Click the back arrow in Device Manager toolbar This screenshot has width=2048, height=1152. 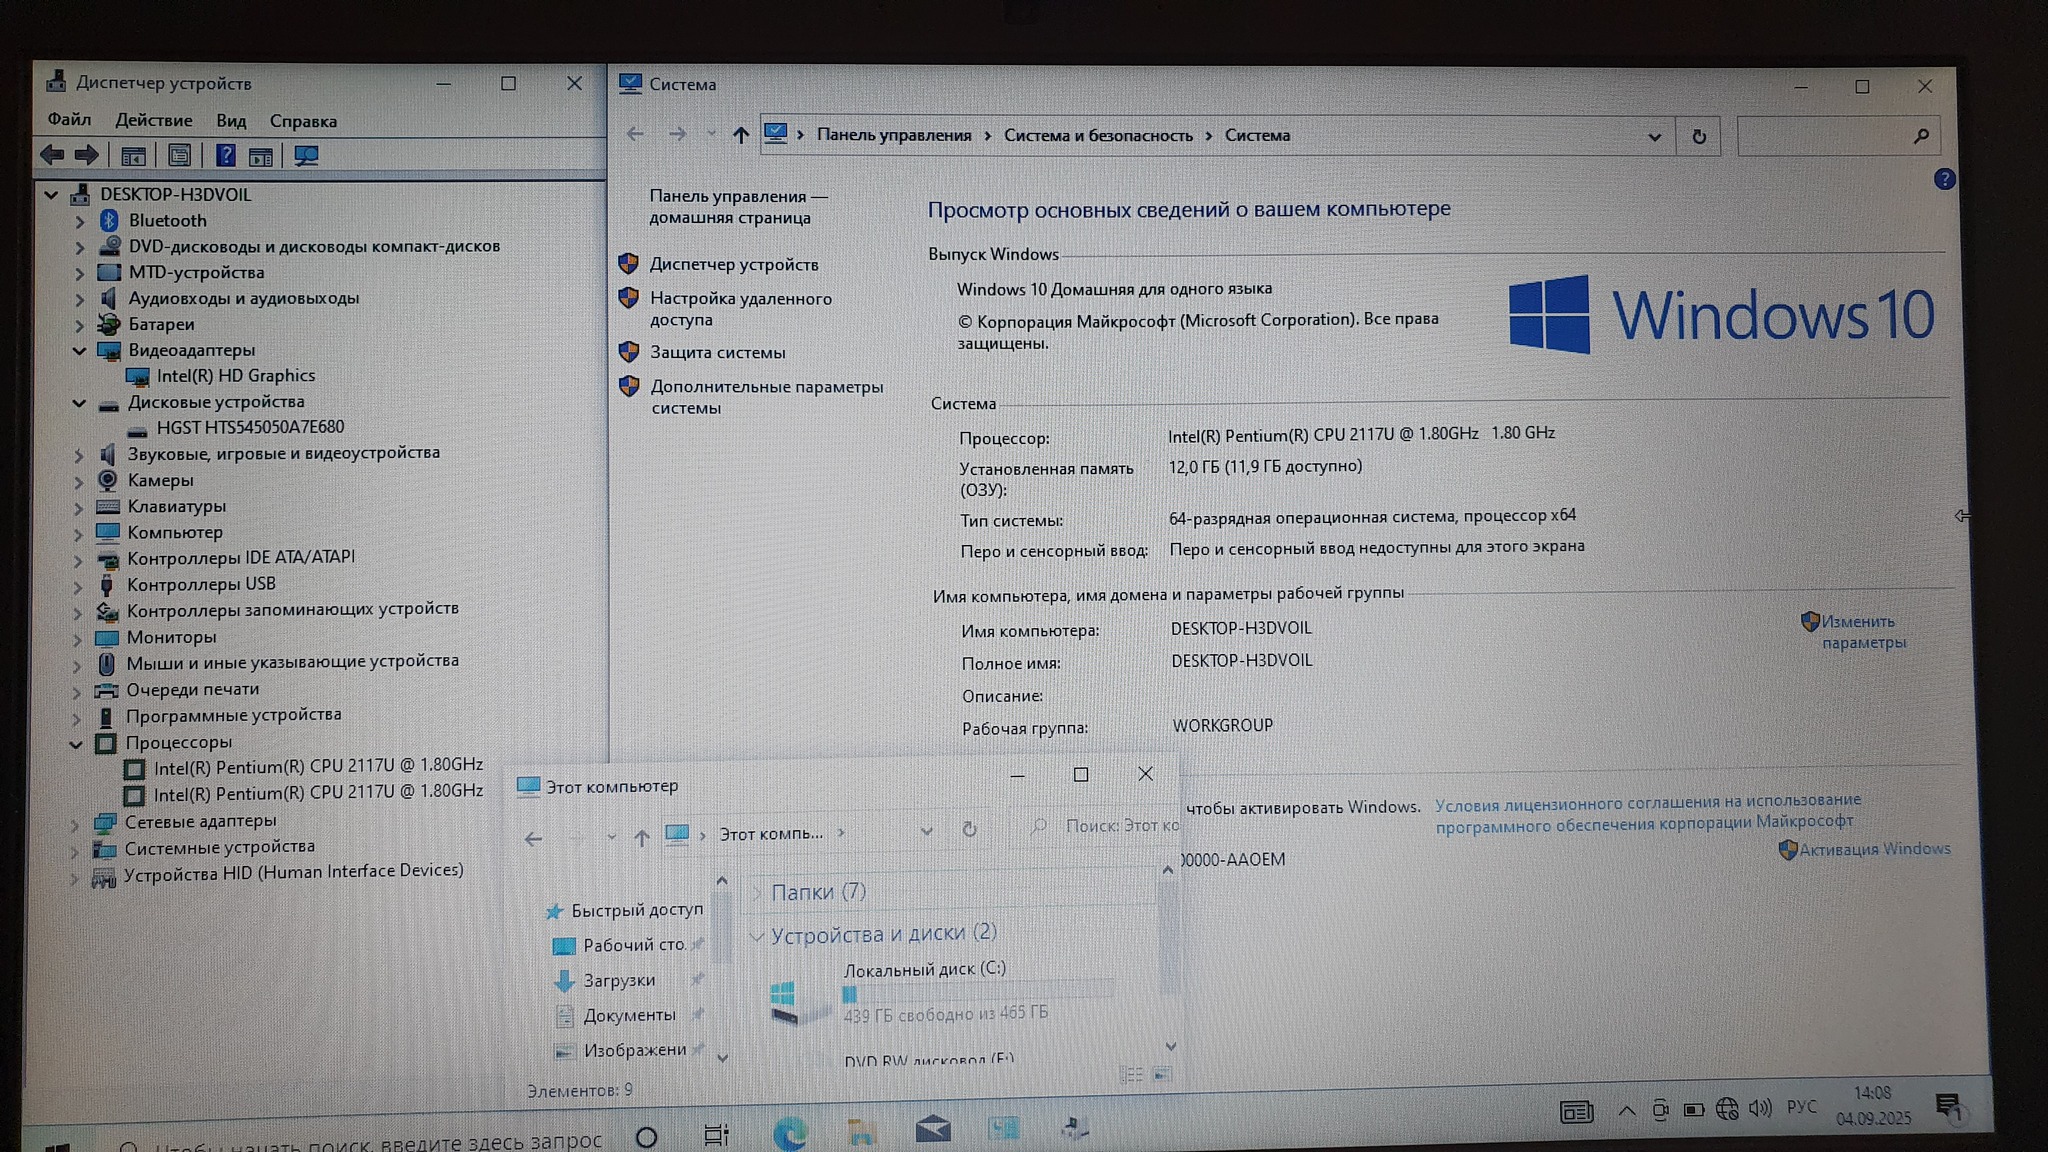coord(52,155)
